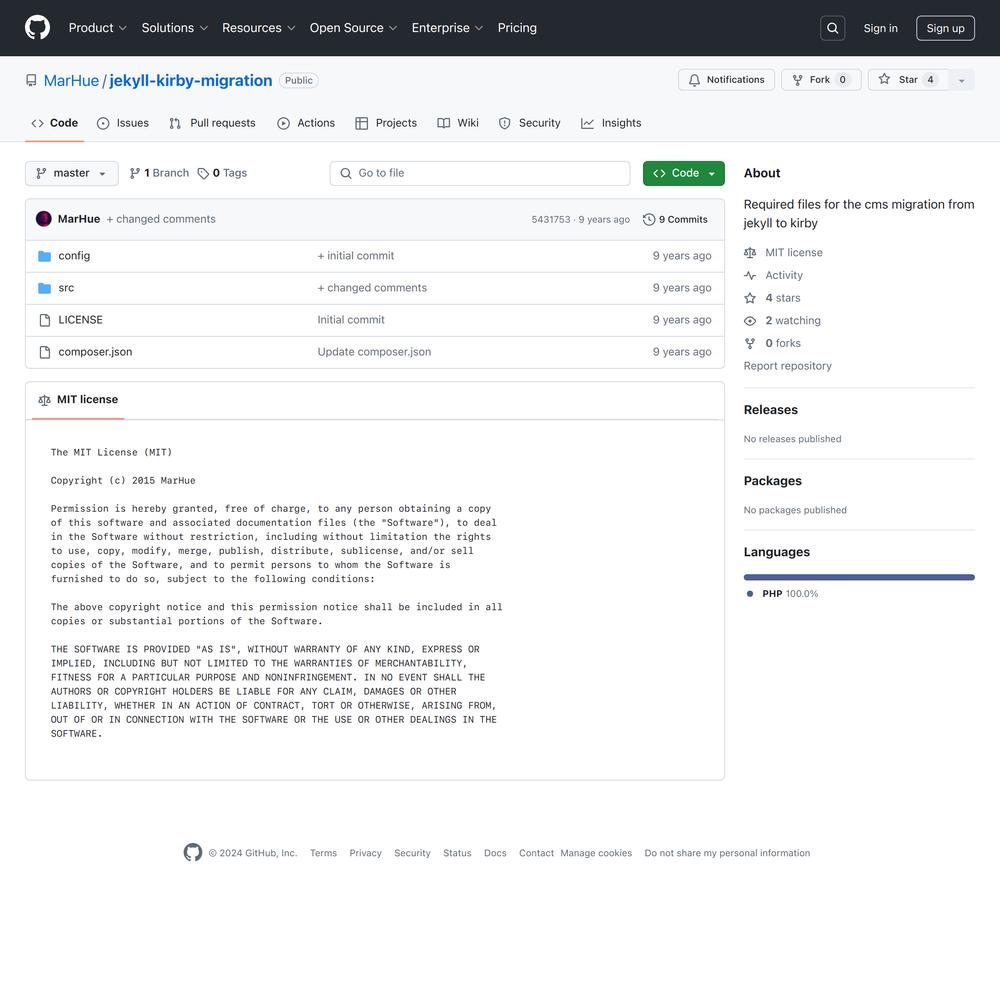This screenshot has height=1000, width=1000.
Task: Switch to the Issues tab
Action: [122, 123]
